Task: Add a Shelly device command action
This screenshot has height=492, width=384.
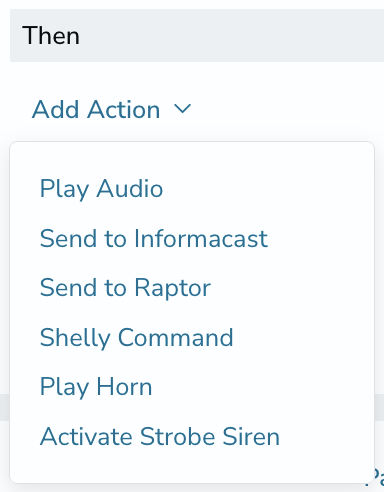Action: point(136,337)
